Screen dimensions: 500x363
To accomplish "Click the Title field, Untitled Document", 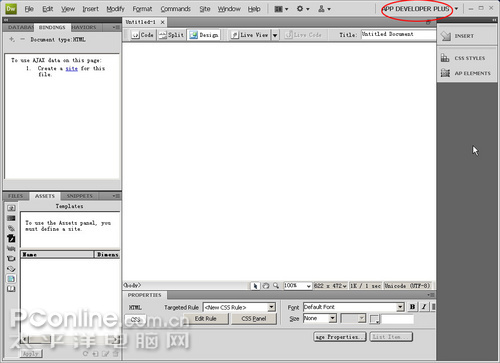I will click(x=398, y=34).
